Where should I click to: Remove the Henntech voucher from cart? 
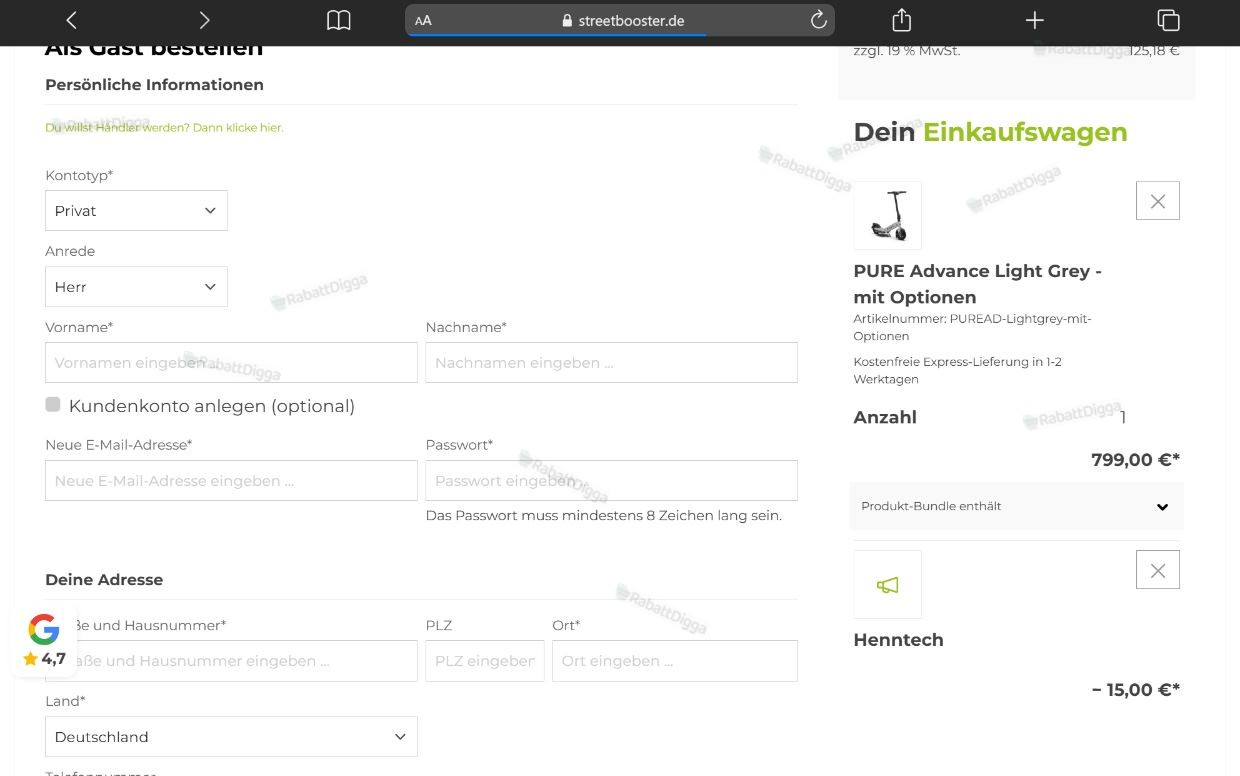click(x=1158, y=570)
